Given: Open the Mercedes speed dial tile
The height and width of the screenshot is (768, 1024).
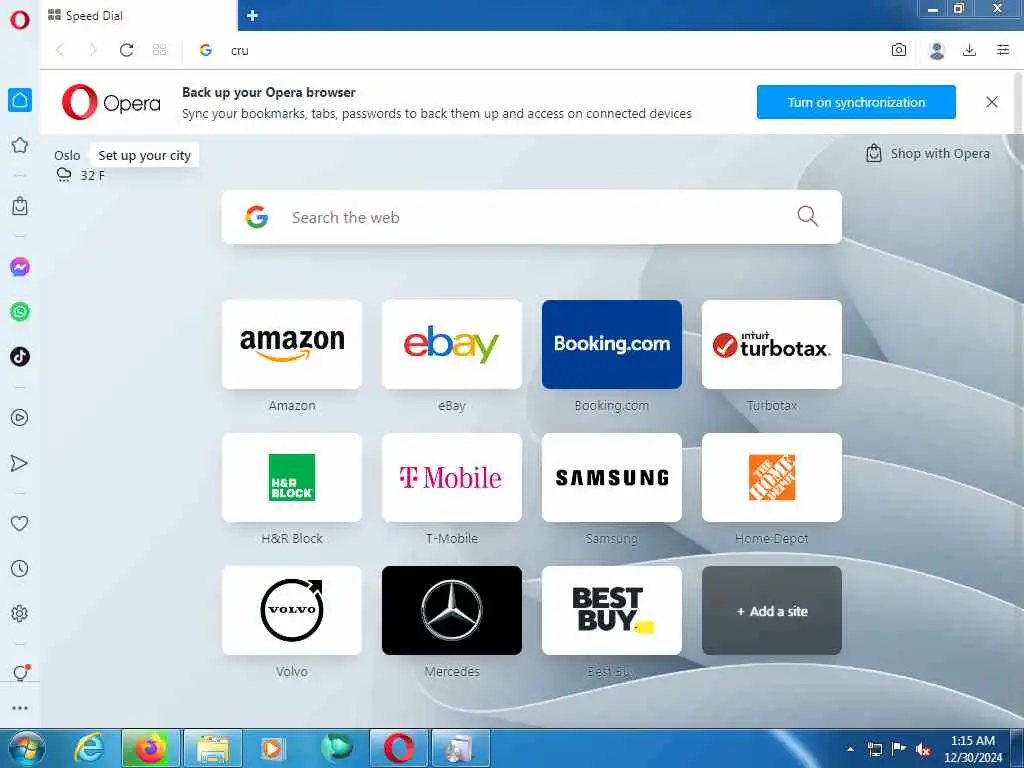Looking at the screenshot, I should click(x=452, y=611).
